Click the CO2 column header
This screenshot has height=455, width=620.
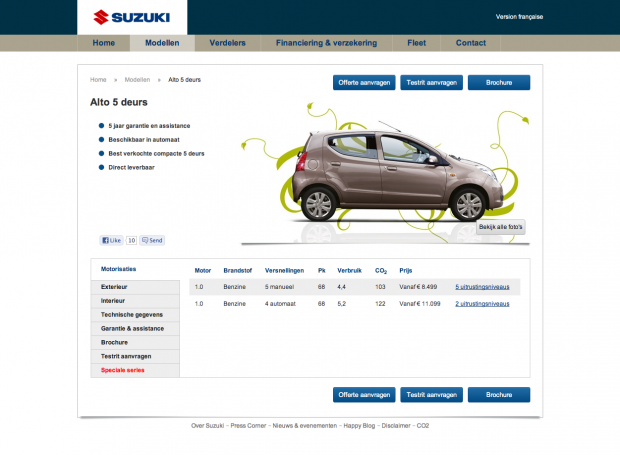[381, 271]
